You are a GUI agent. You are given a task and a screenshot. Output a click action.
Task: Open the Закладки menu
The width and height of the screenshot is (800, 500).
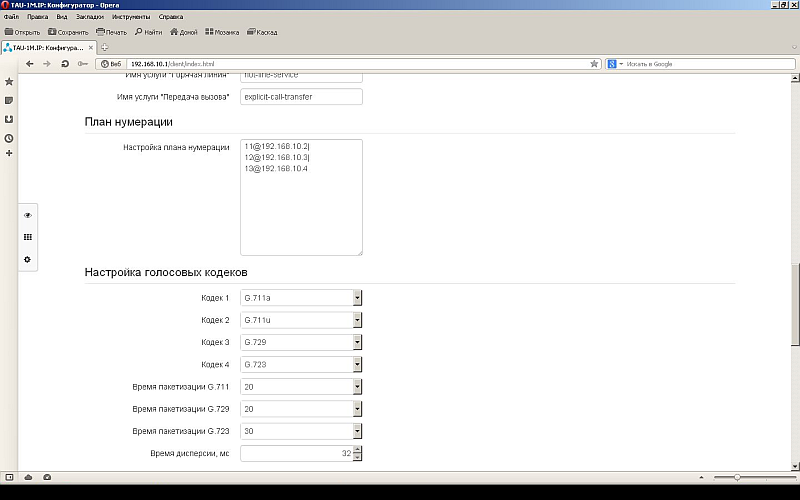tap(90, 17)
